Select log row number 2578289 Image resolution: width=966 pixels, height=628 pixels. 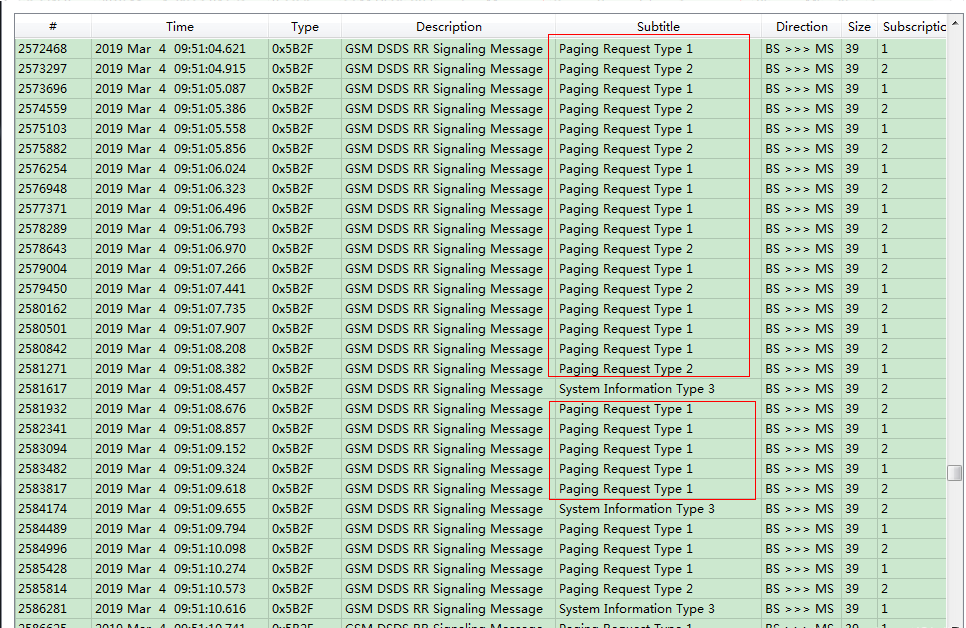(x=480, y=229)
